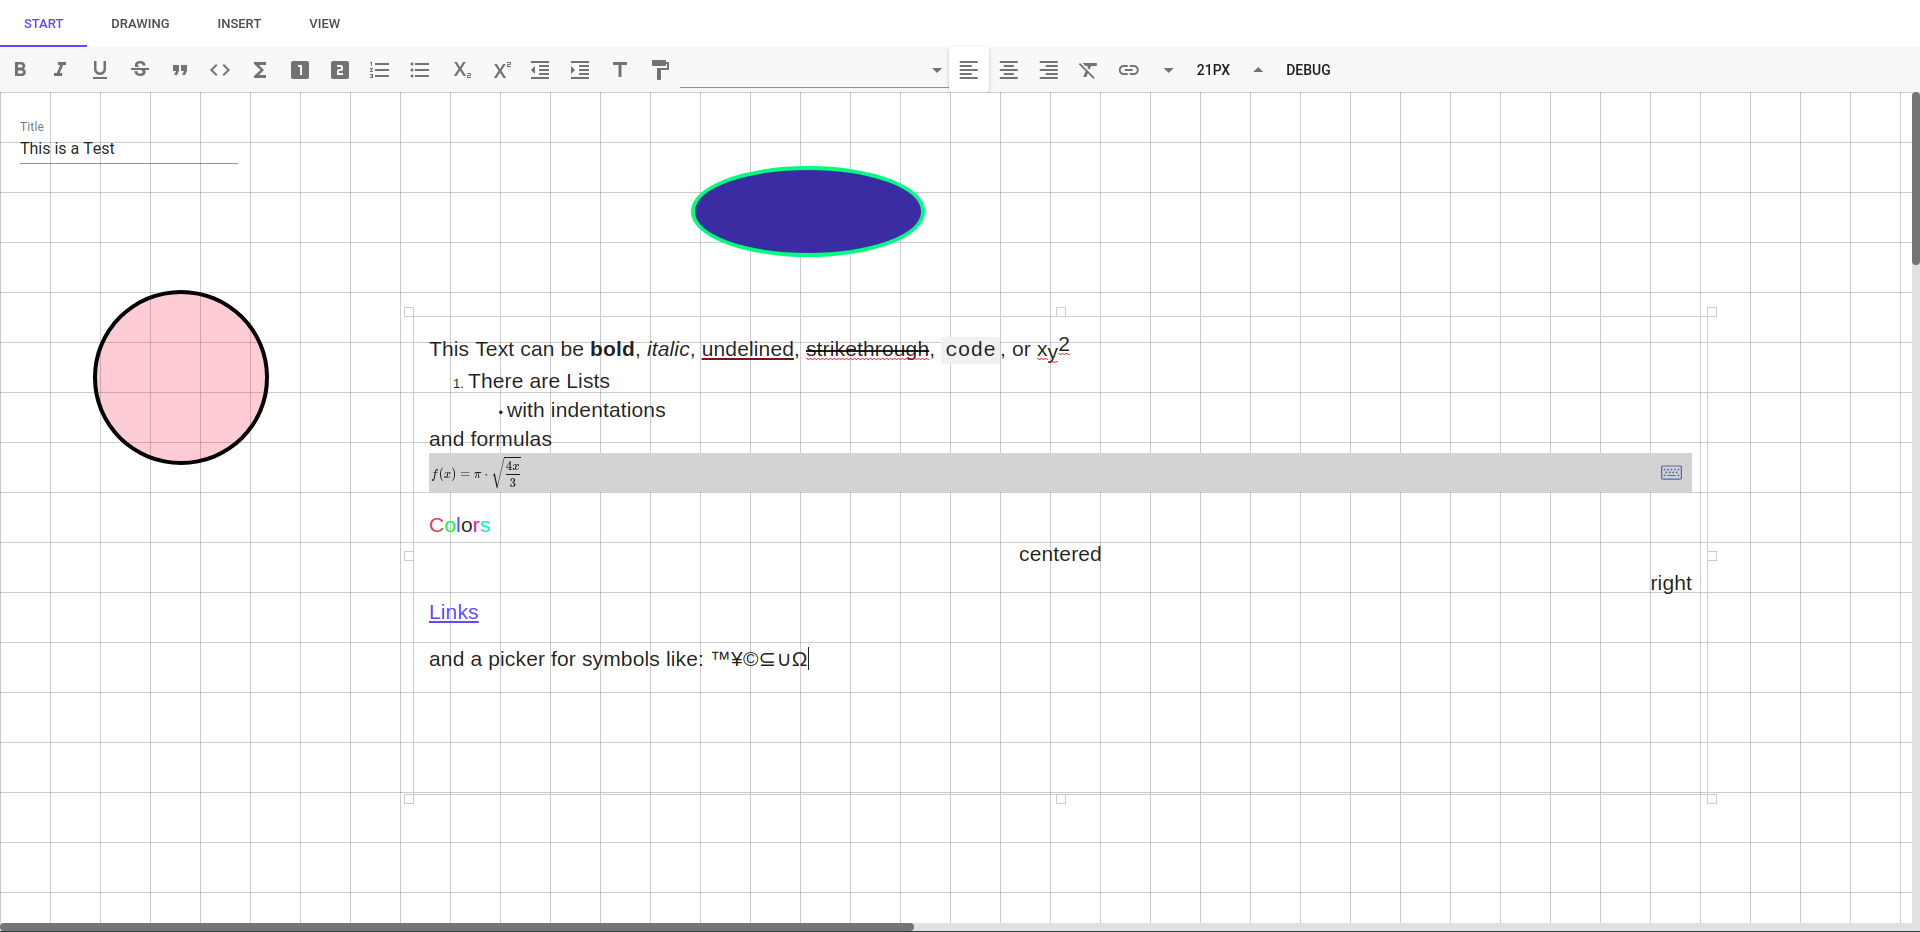
Task: Toggle underline formatting
Action: (x=100, y=70)
